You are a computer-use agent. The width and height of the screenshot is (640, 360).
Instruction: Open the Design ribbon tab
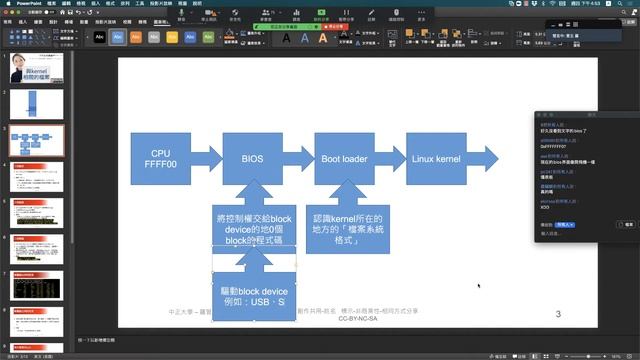[53, 22]
